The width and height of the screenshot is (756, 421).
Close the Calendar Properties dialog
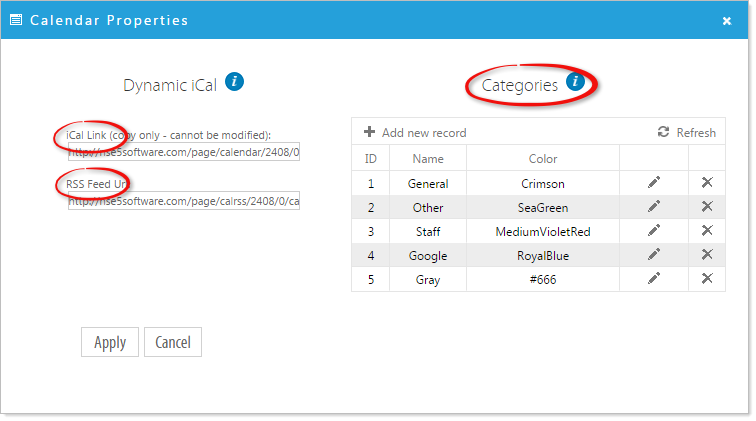pyautogui.click(x=727, y=21)
